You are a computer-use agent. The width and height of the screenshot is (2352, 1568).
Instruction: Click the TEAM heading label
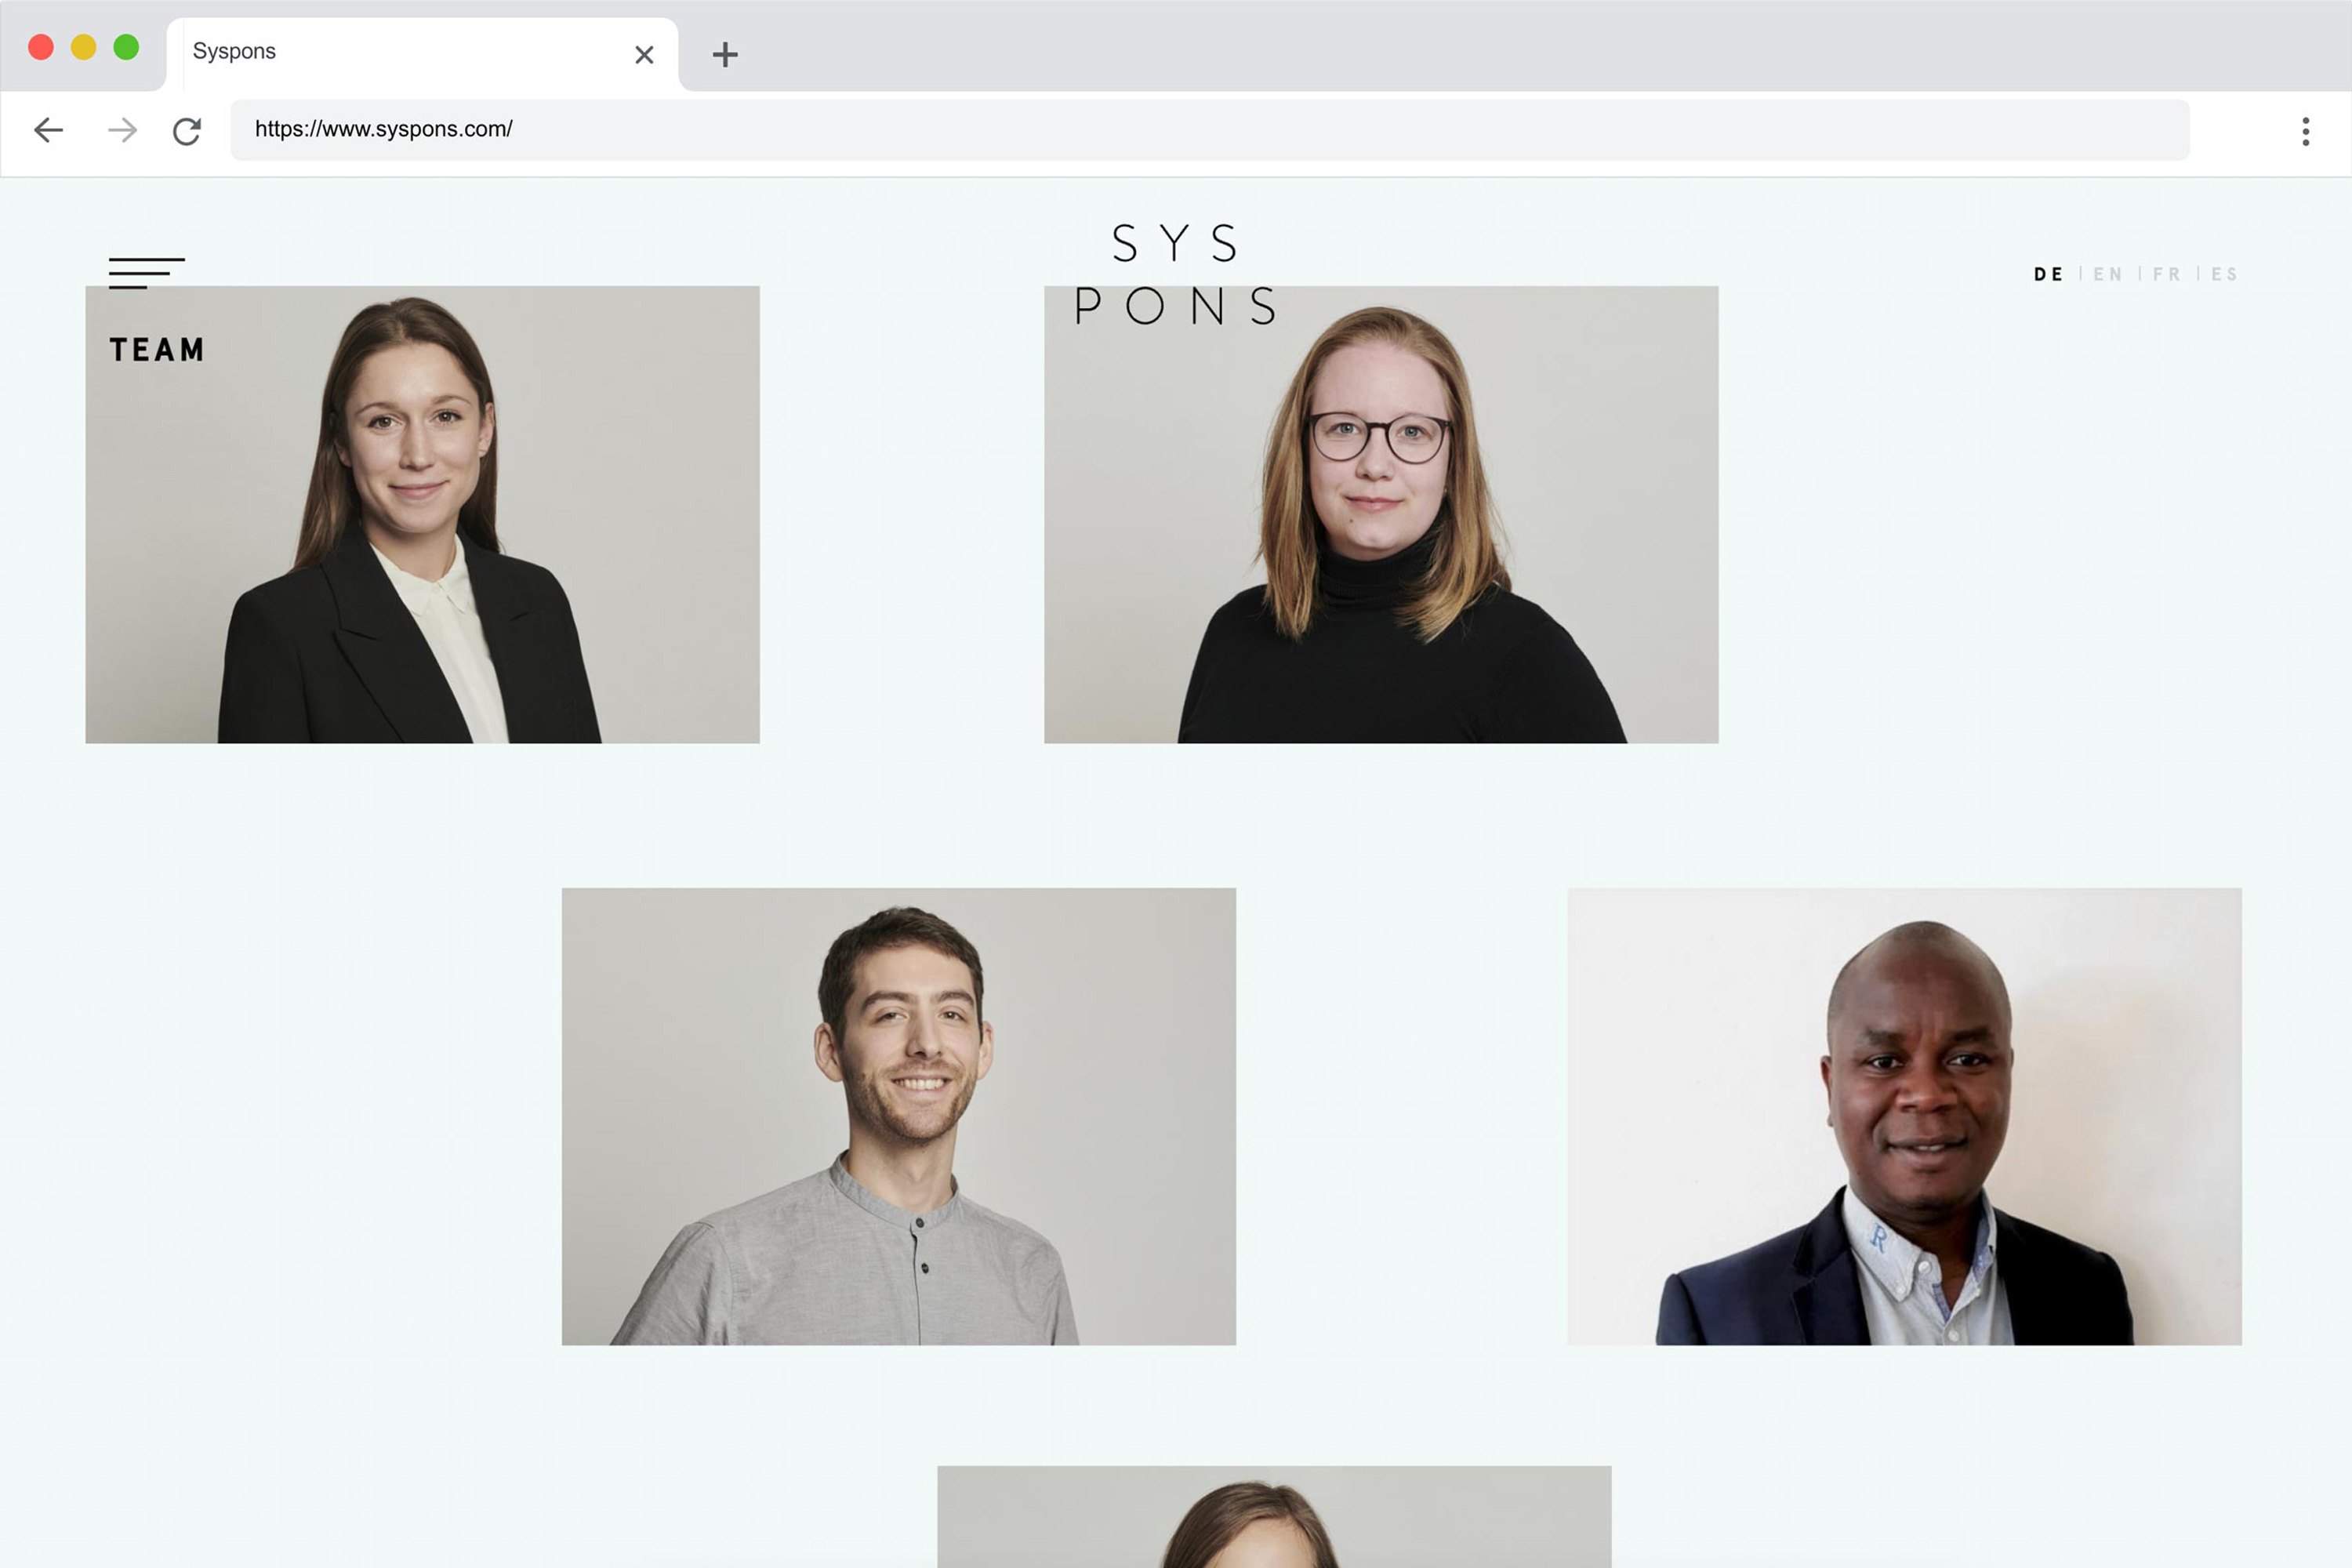[157, 350]
